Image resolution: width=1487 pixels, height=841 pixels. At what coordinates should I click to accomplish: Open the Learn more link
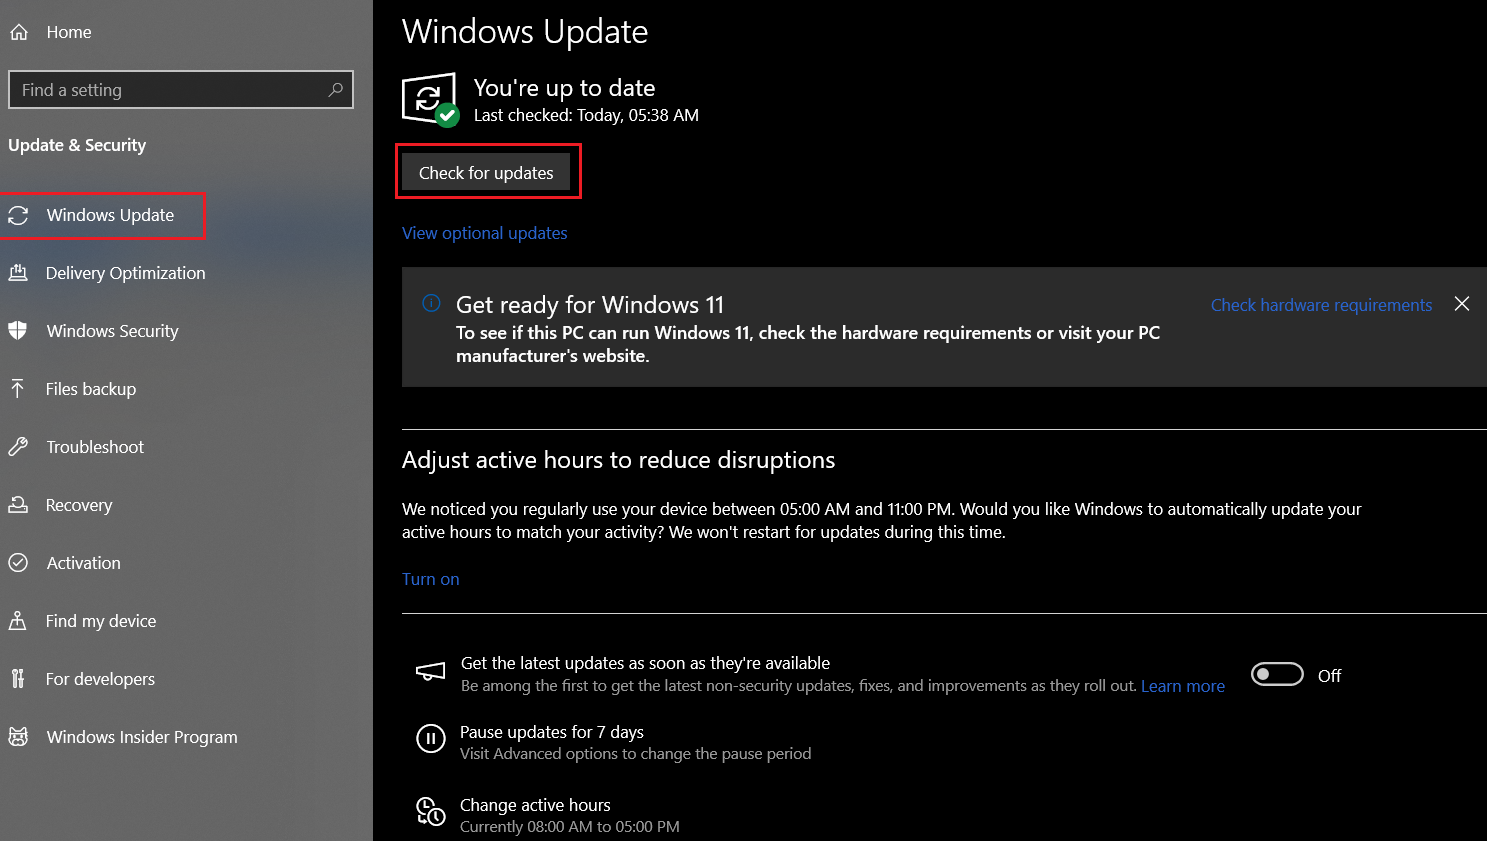(x=1182, y=686)
